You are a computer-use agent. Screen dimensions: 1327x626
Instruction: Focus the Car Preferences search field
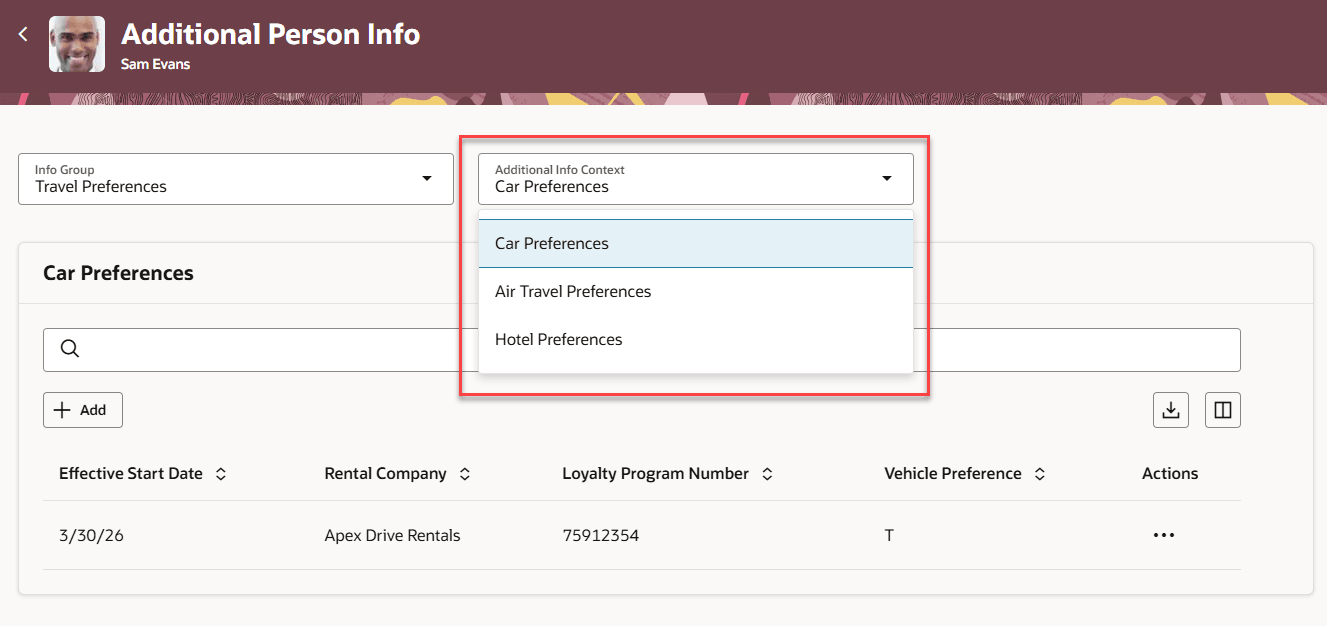click(641, 350)
